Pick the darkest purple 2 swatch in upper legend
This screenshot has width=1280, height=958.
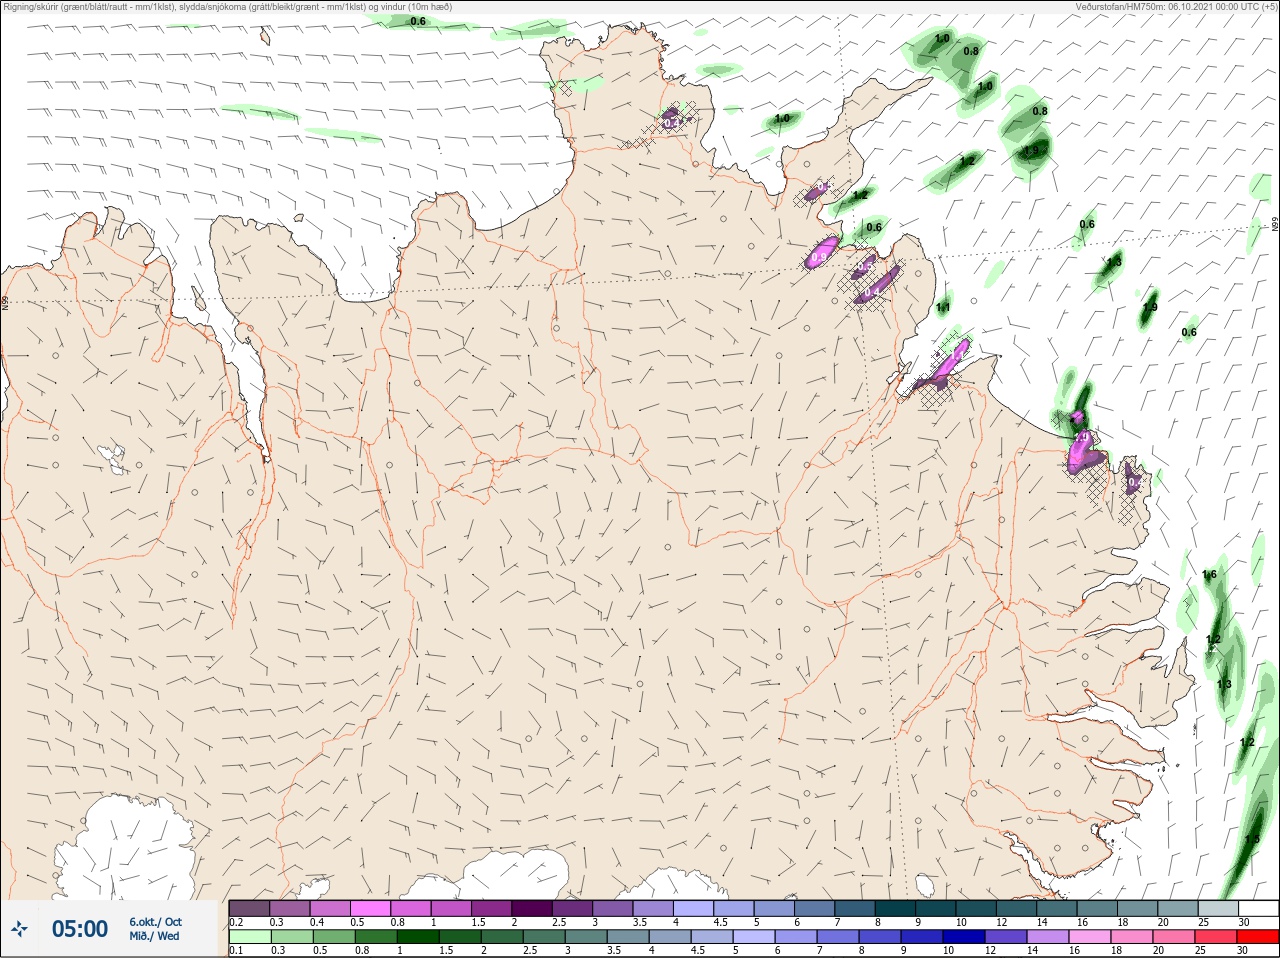[x=532, y=908]
